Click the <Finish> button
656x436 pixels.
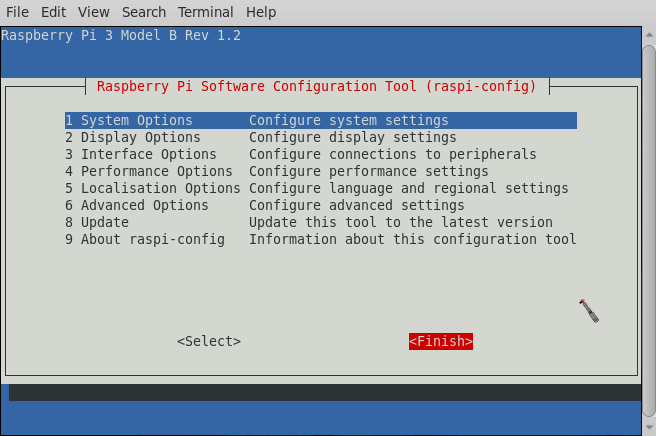point(441,341)
